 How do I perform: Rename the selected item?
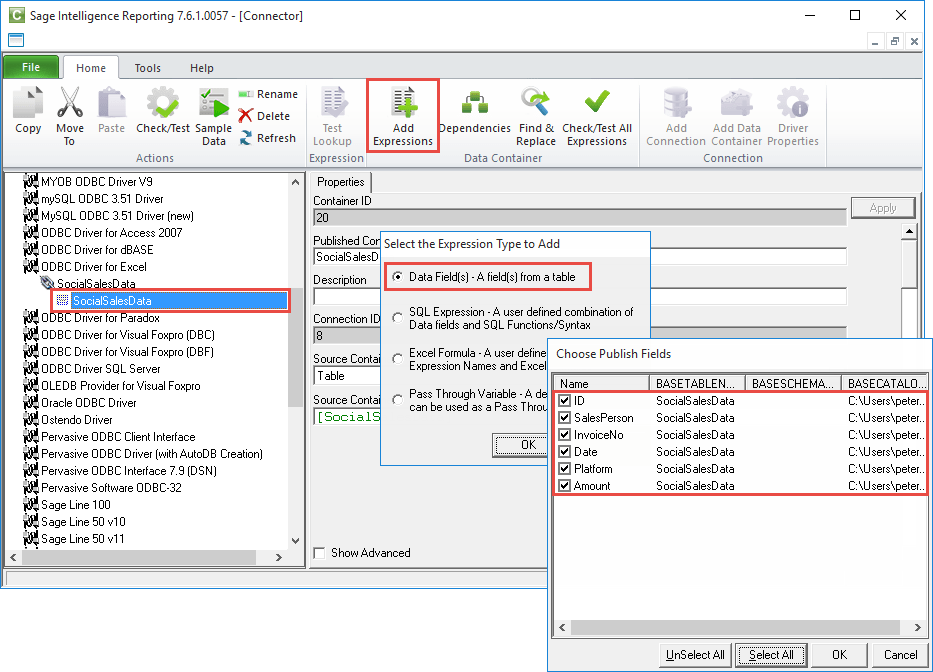coord(268,94)
